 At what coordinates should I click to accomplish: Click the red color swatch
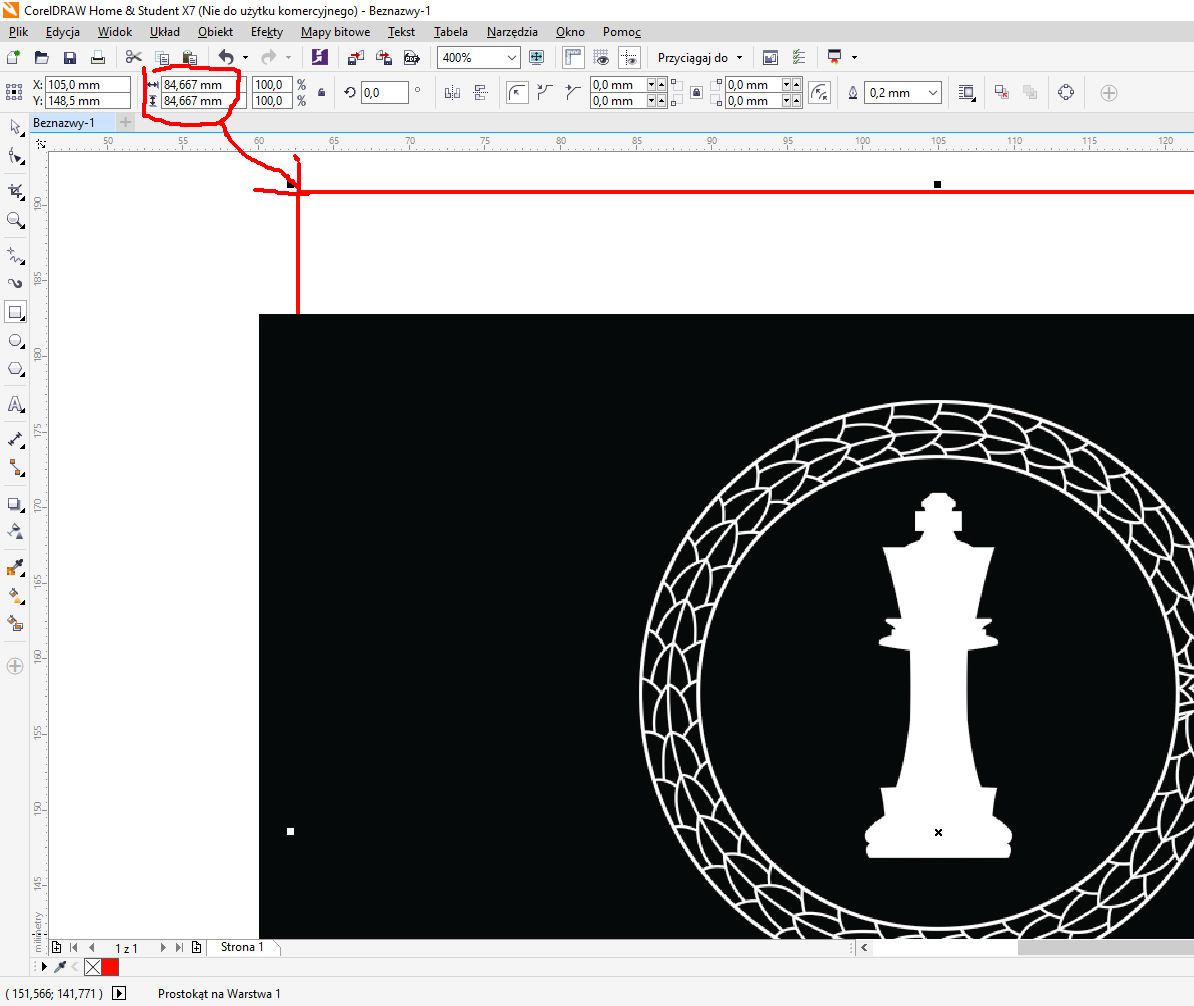click(110, 967)
